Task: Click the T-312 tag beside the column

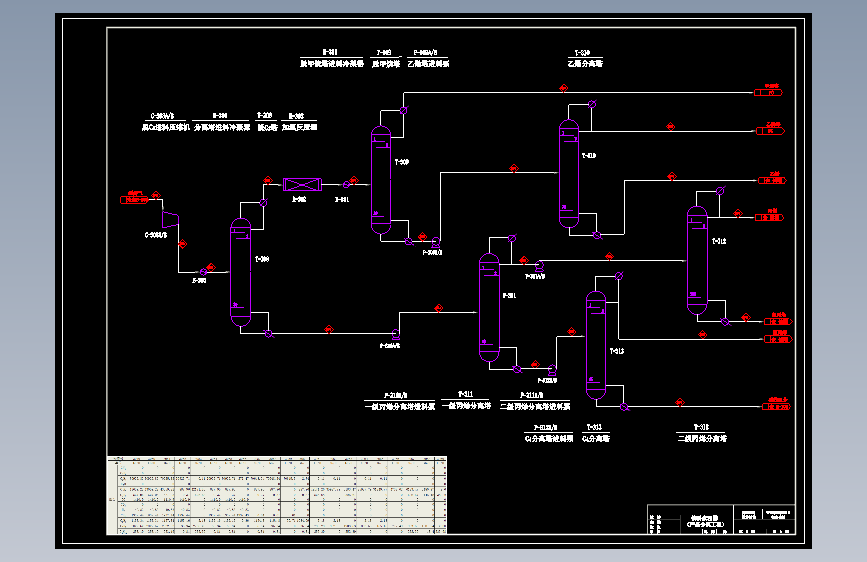Action: coord(719,241)
